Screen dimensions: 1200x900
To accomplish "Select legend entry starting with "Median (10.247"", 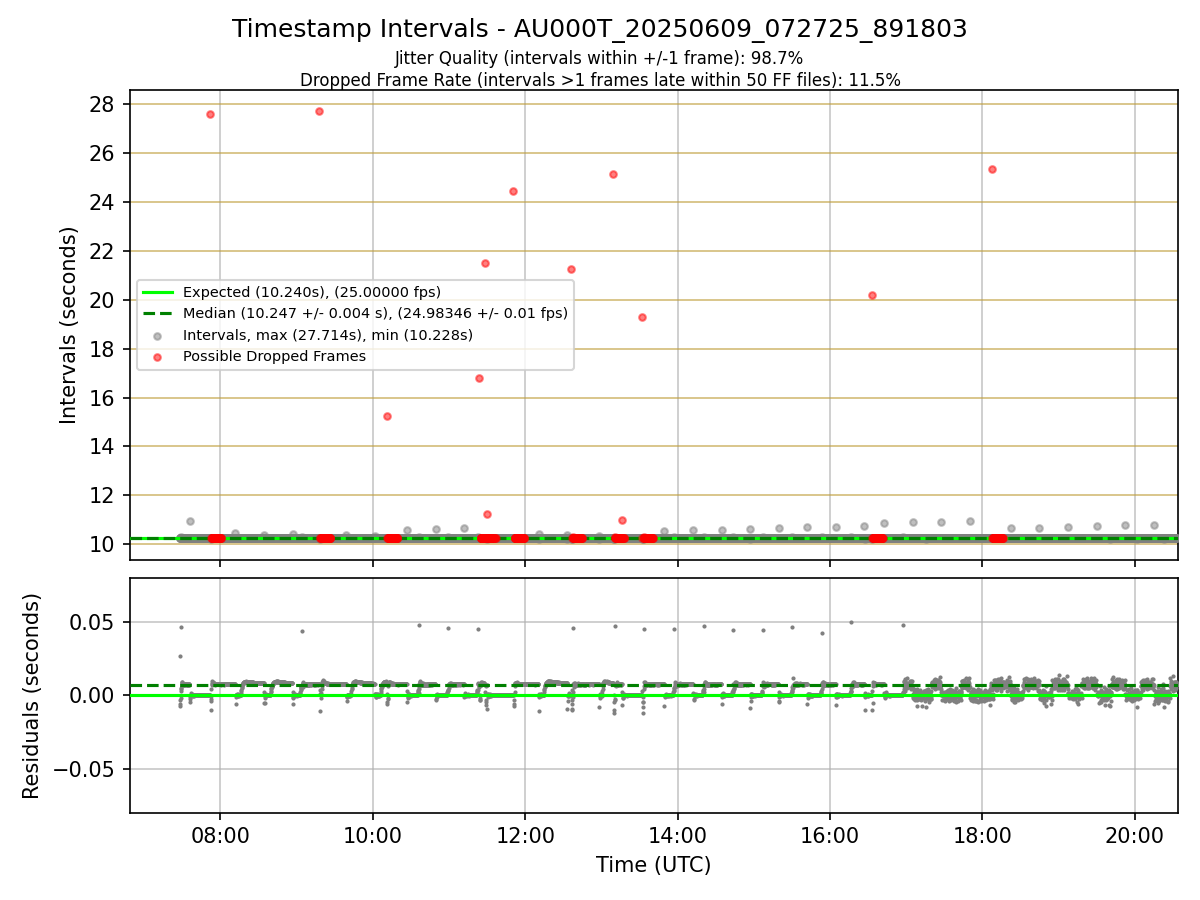I will click(x=375, y=313).
